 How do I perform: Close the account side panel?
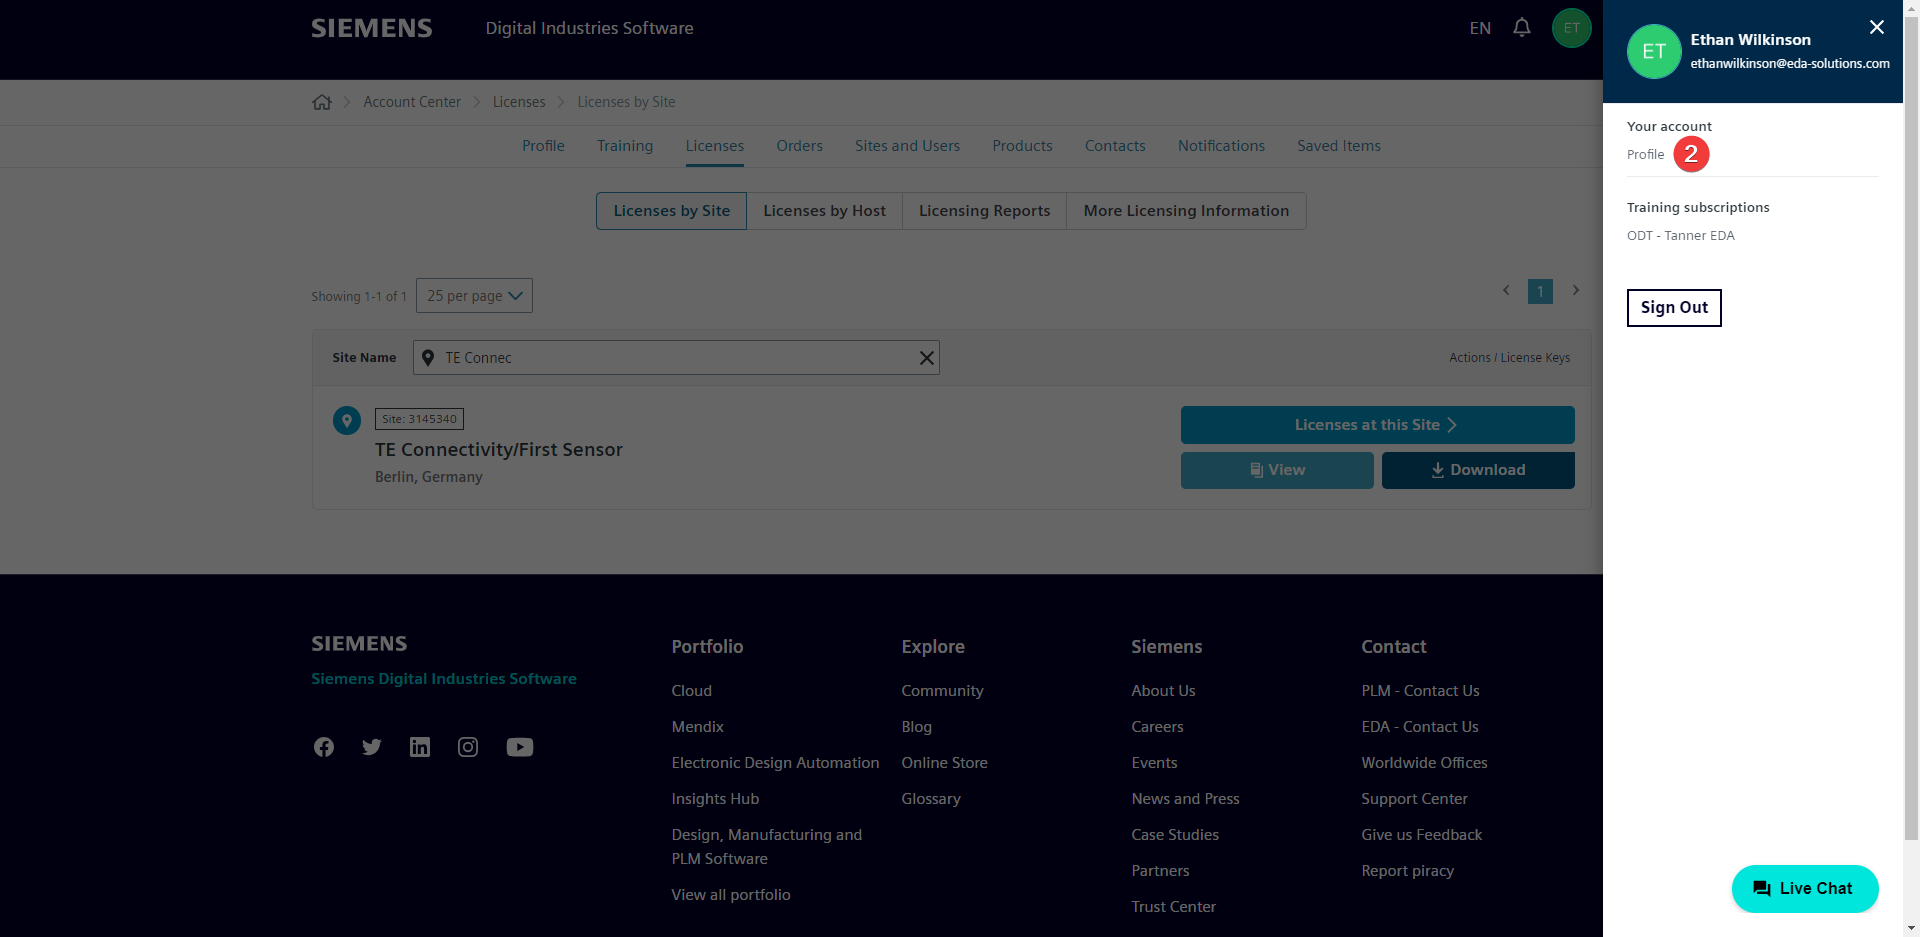pyautogui.click(x=1876, y=27)
